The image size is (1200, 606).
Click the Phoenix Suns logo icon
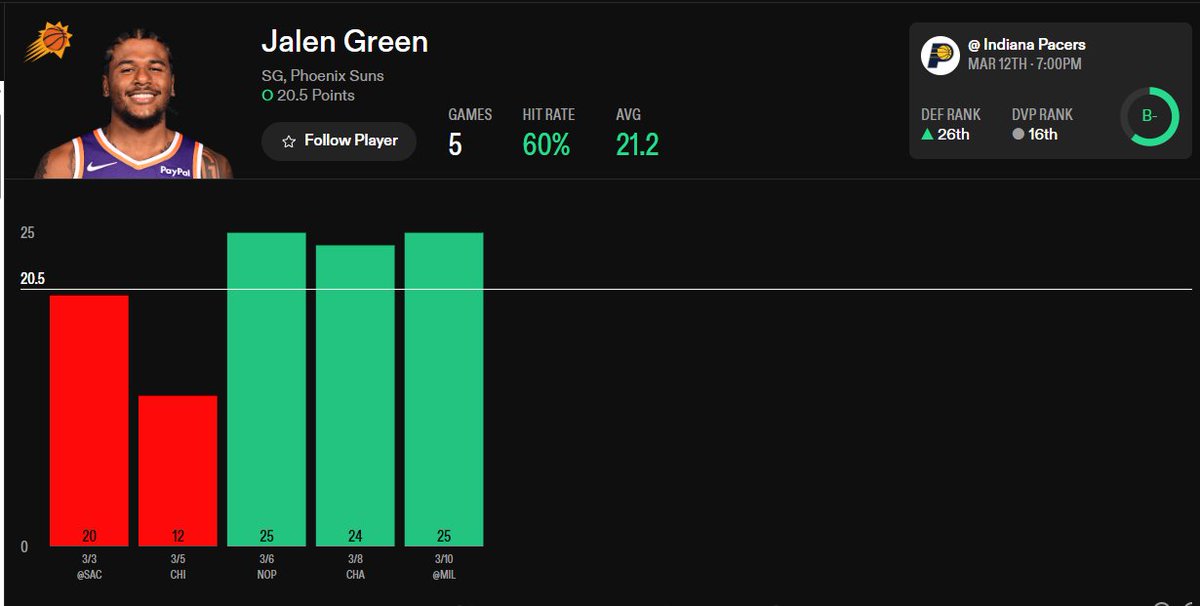[47, 42]
